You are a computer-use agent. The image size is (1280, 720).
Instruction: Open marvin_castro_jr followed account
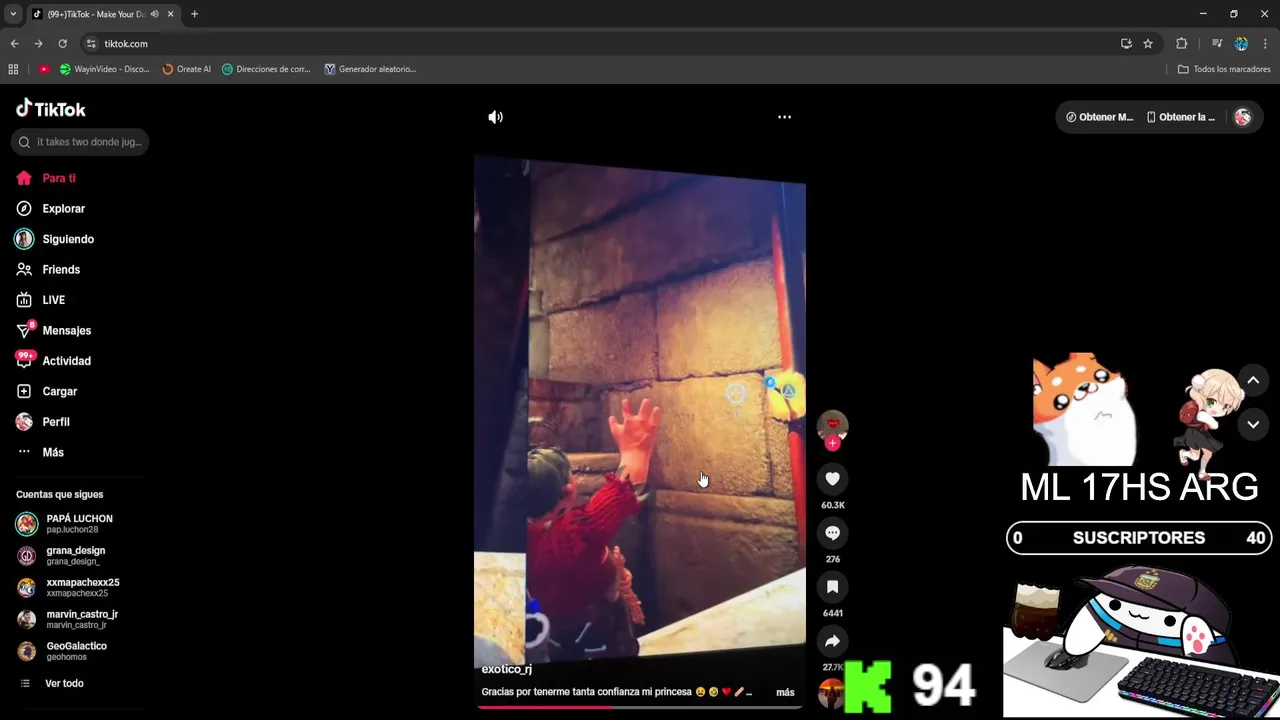[80, 619]
